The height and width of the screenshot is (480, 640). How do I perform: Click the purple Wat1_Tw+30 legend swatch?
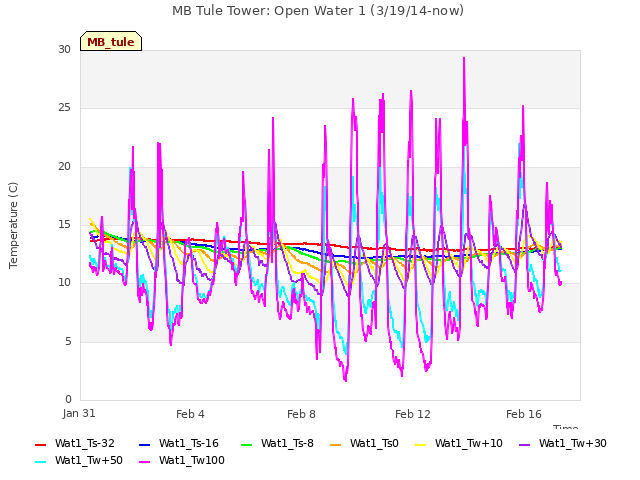[x=524, y=444]
